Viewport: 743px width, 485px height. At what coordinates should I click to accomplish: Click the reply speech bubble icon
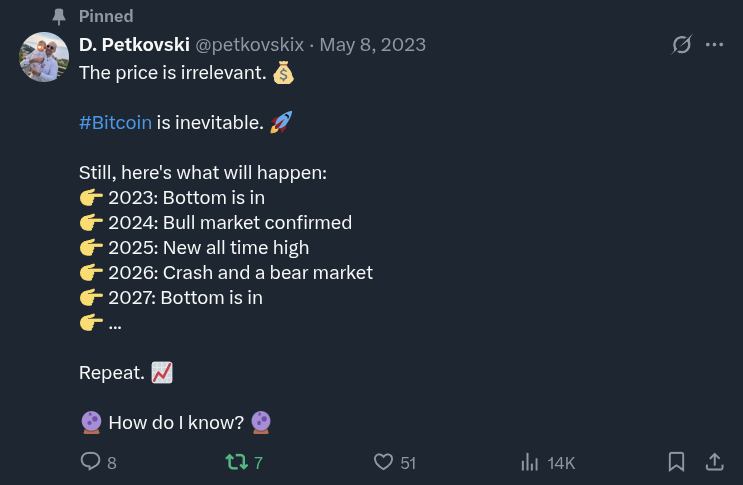(90, 462)
